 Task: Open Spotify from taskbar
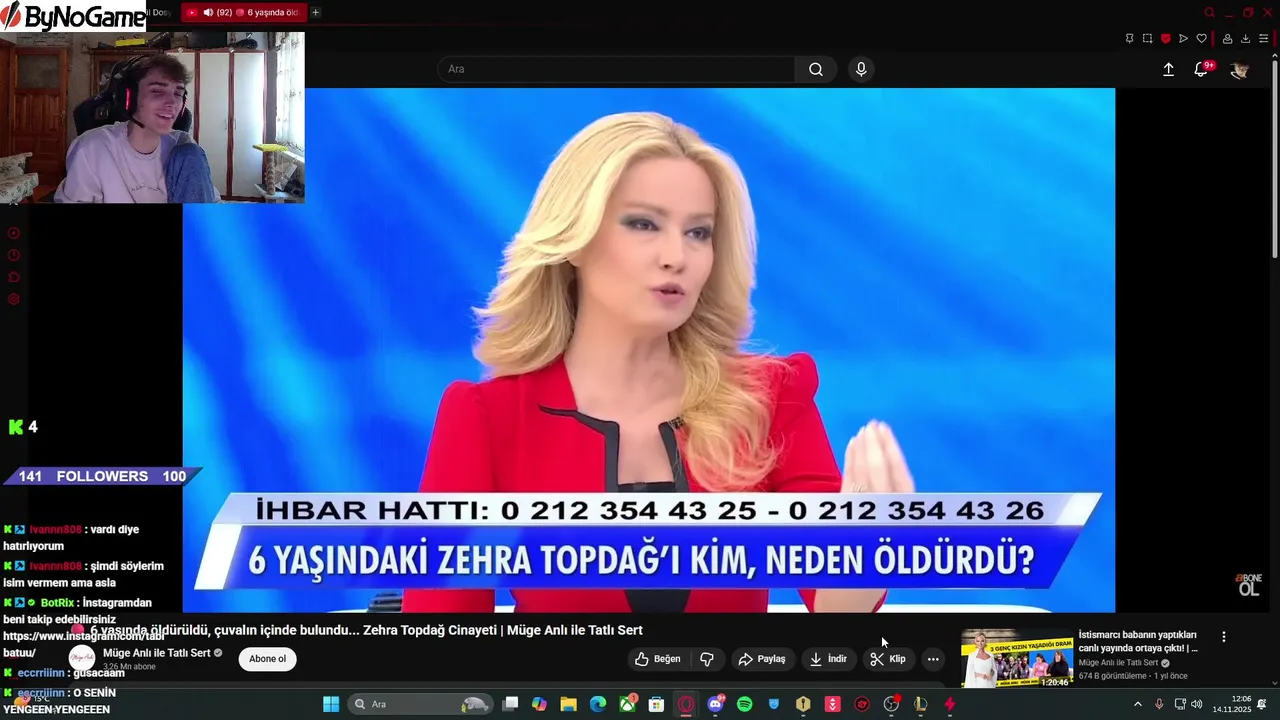tap(744, 704)
